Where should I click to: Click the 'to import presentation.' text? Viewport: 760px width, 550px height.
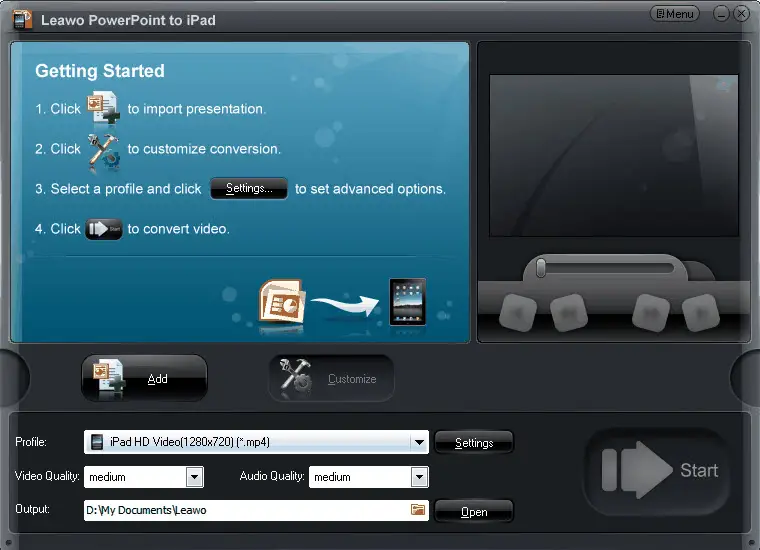(x=196, y=109)
